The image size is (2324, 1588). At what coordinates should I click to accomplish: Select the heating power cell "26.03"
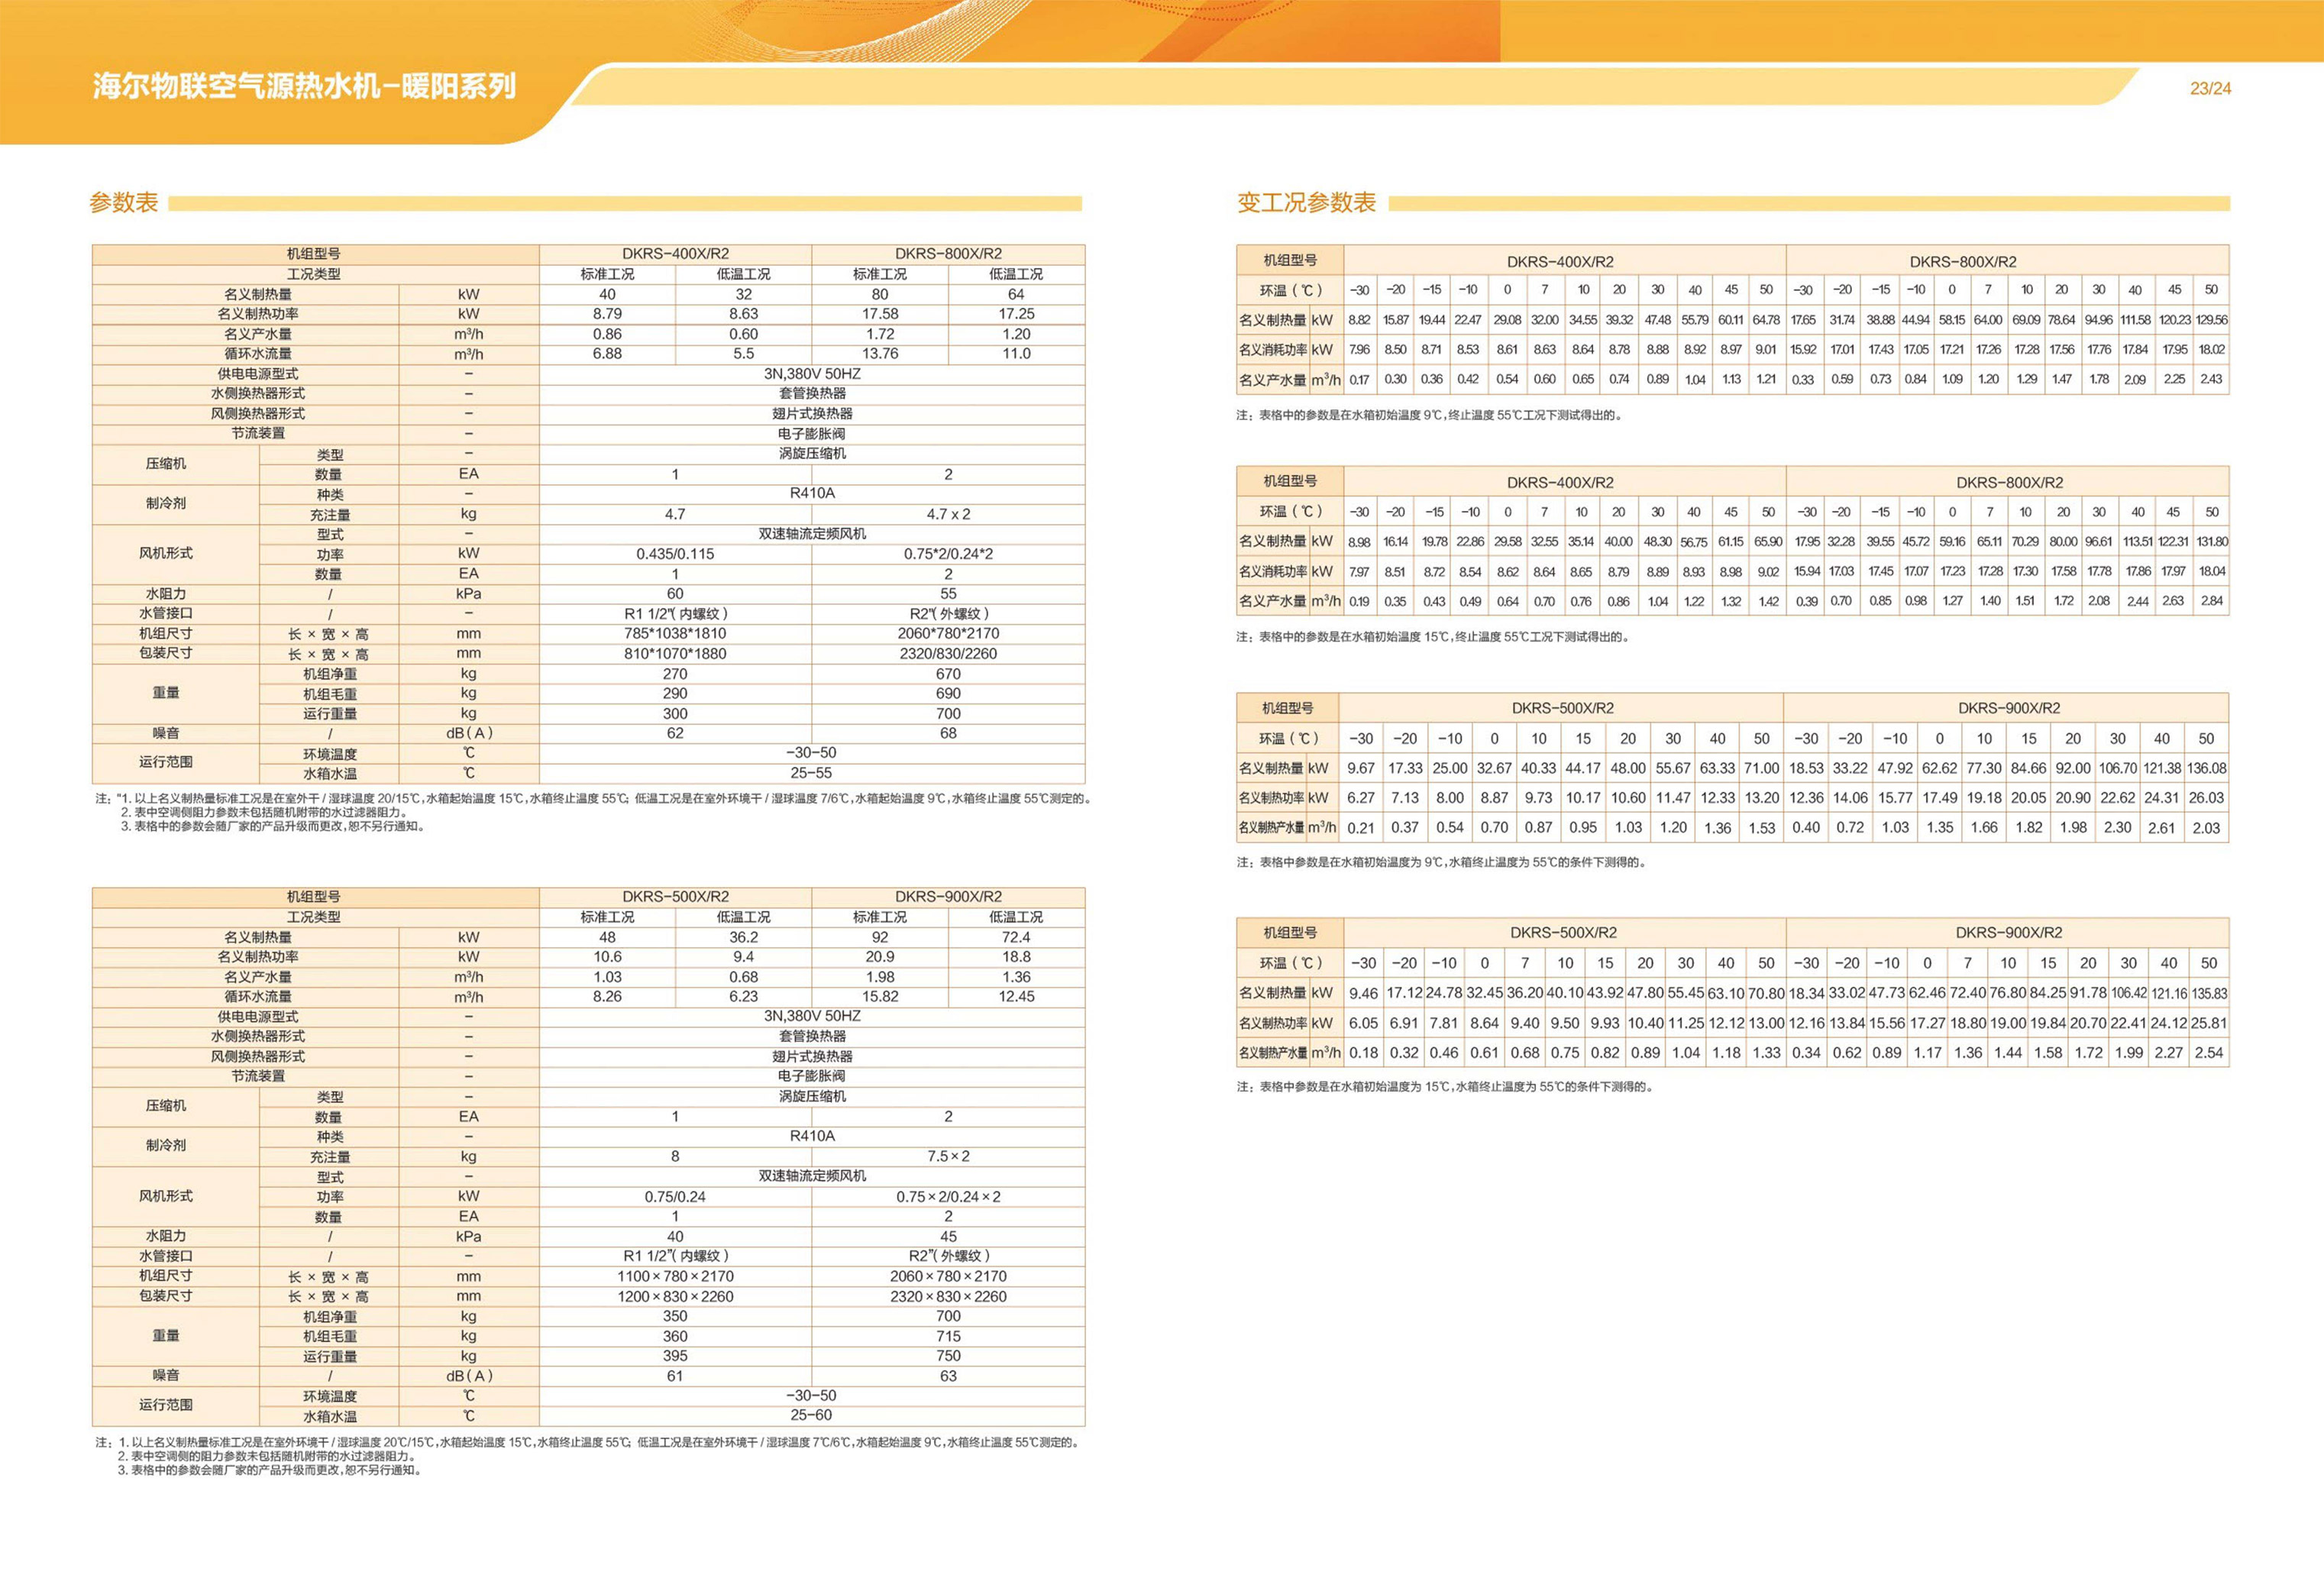[2206, 798]
